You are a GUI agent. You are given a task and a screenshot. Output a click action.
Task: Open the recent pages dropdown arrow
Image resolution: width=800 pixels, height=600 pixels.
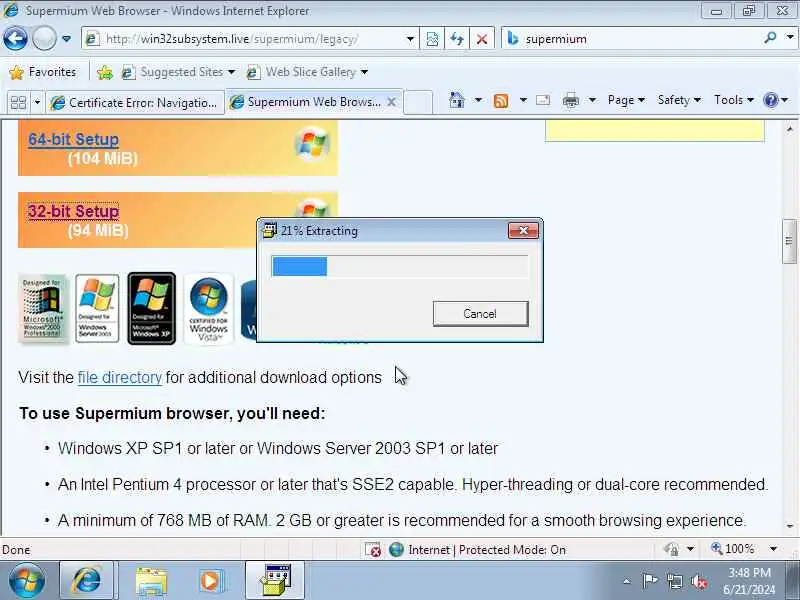[66, 39]
